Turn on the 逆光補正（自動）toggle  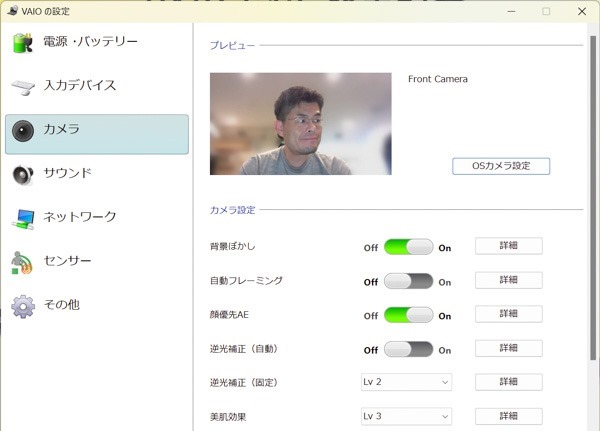(408, 349)
